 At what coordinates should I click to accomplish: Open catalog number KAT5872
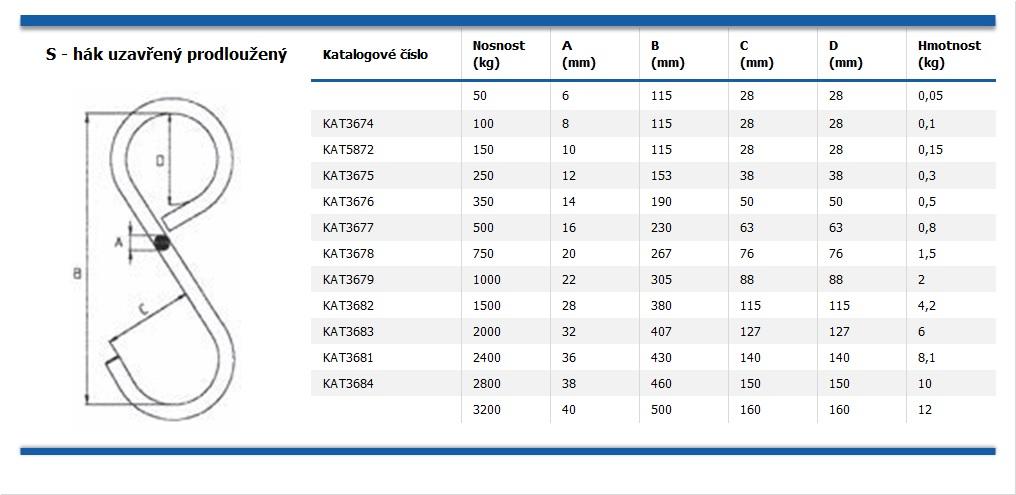[x=346, y=149]
